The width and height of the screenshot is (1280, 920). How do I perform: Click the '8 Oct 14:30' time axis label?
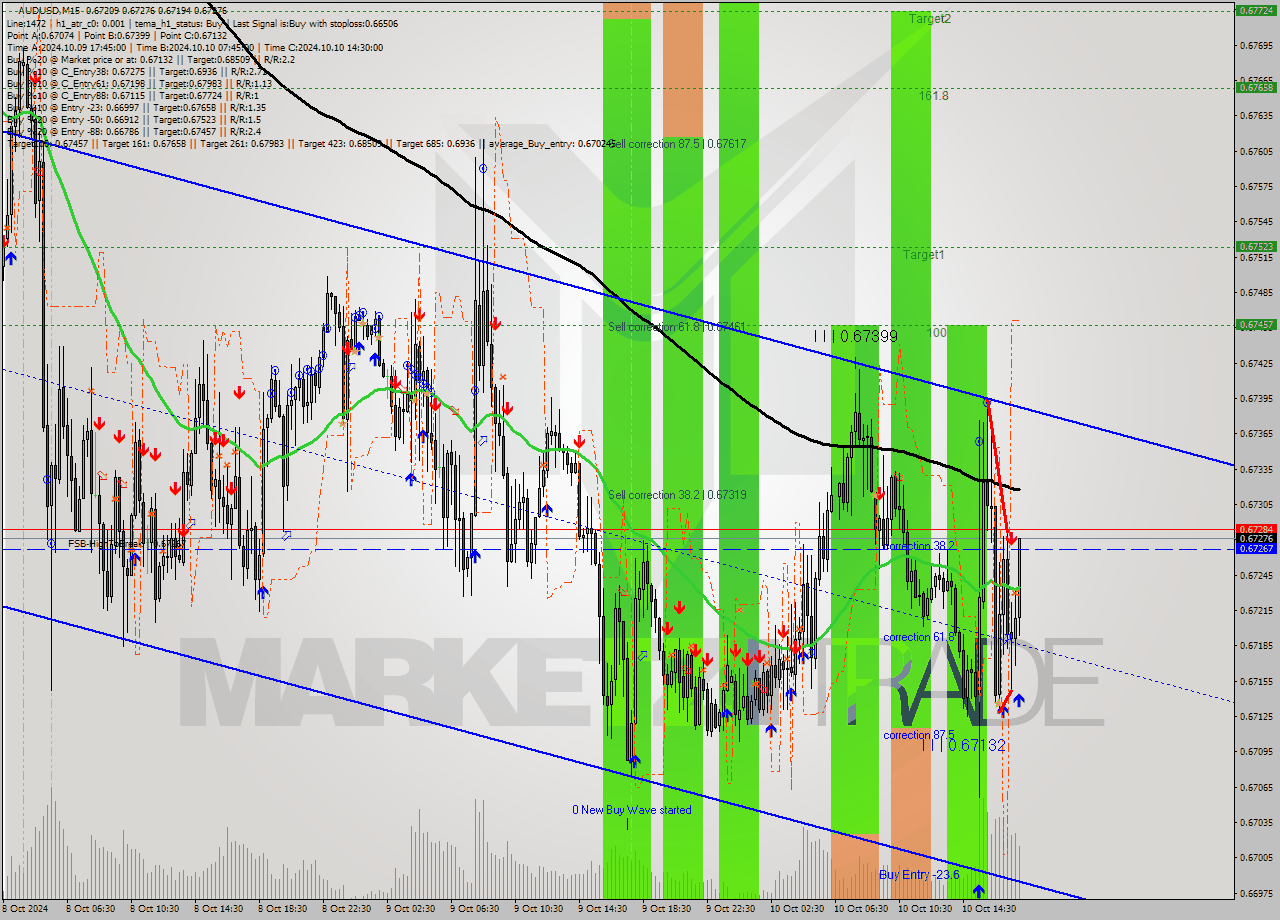tap(218, 909)
